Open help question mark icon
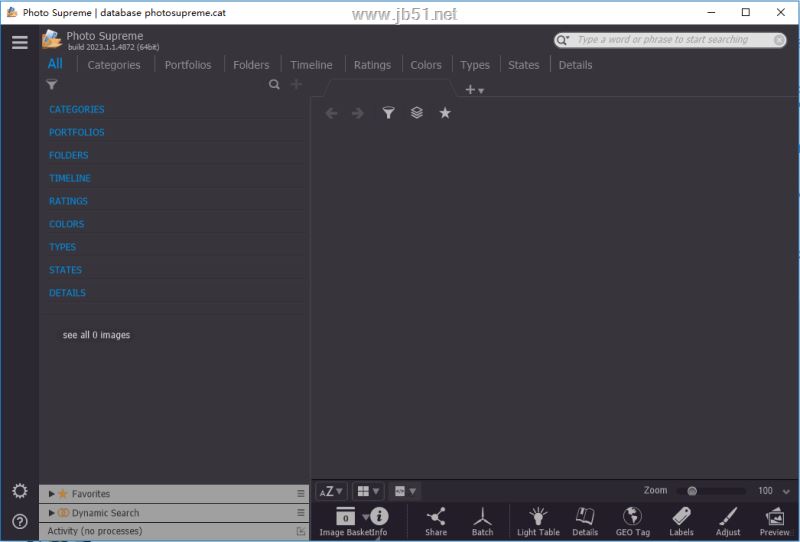Image resolution: width=800 pixels, height=542 pixels. point(20,522)
